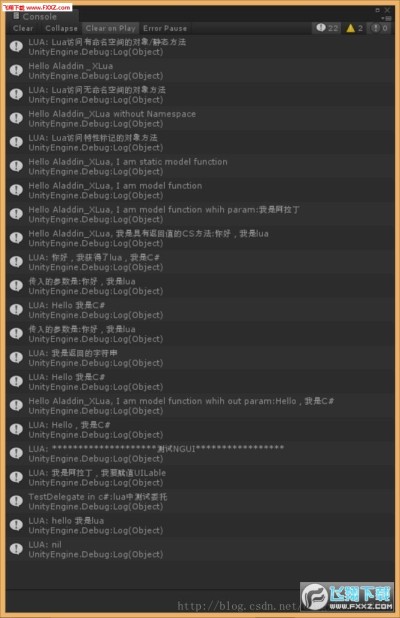Click icon of 'without Namespace' log entry
Viewport: 400px width, 618px height.
(16, 118)
